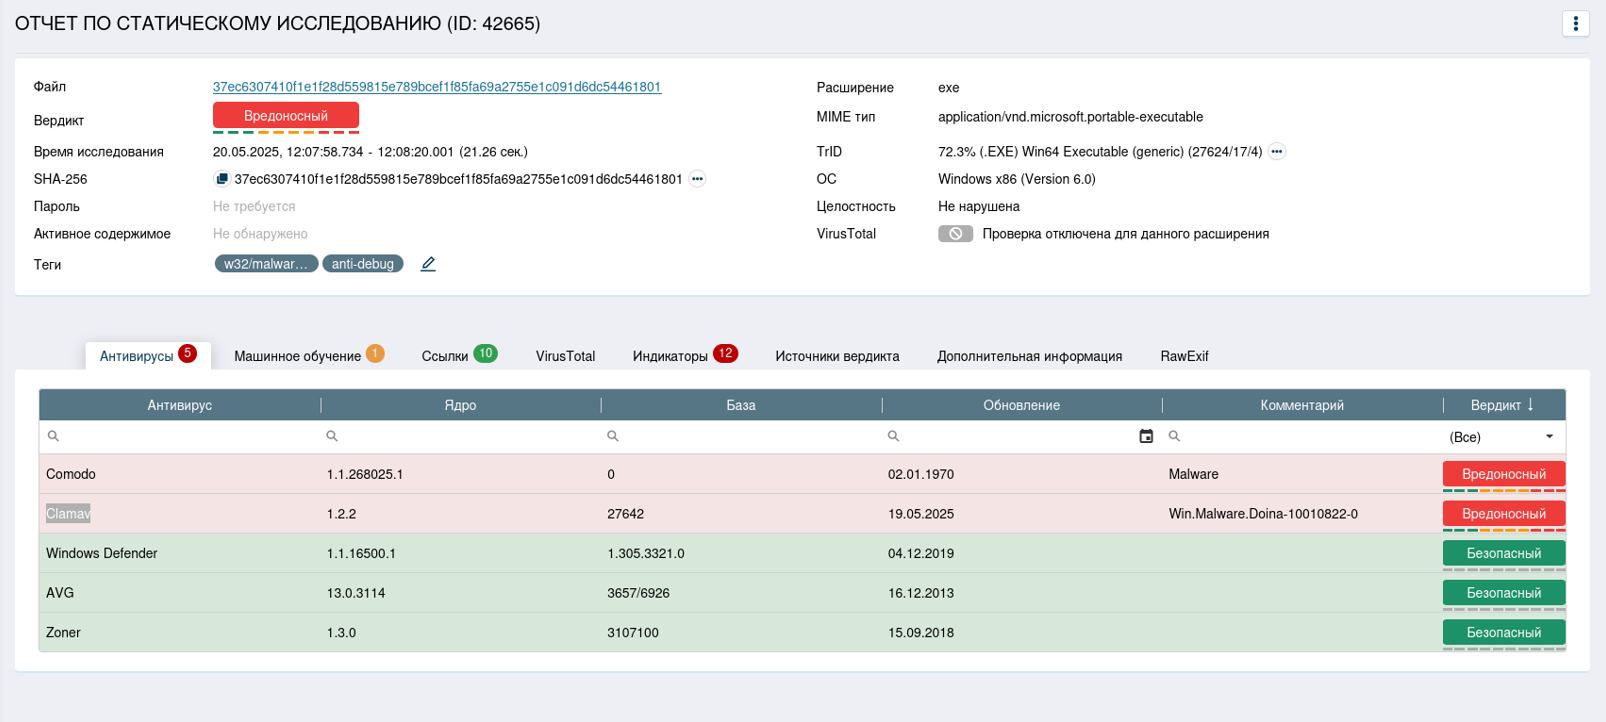The width and height of the screenshot is (1606, 722).
Task: Open the three-dot report options menu
Action: (1575, 23)
